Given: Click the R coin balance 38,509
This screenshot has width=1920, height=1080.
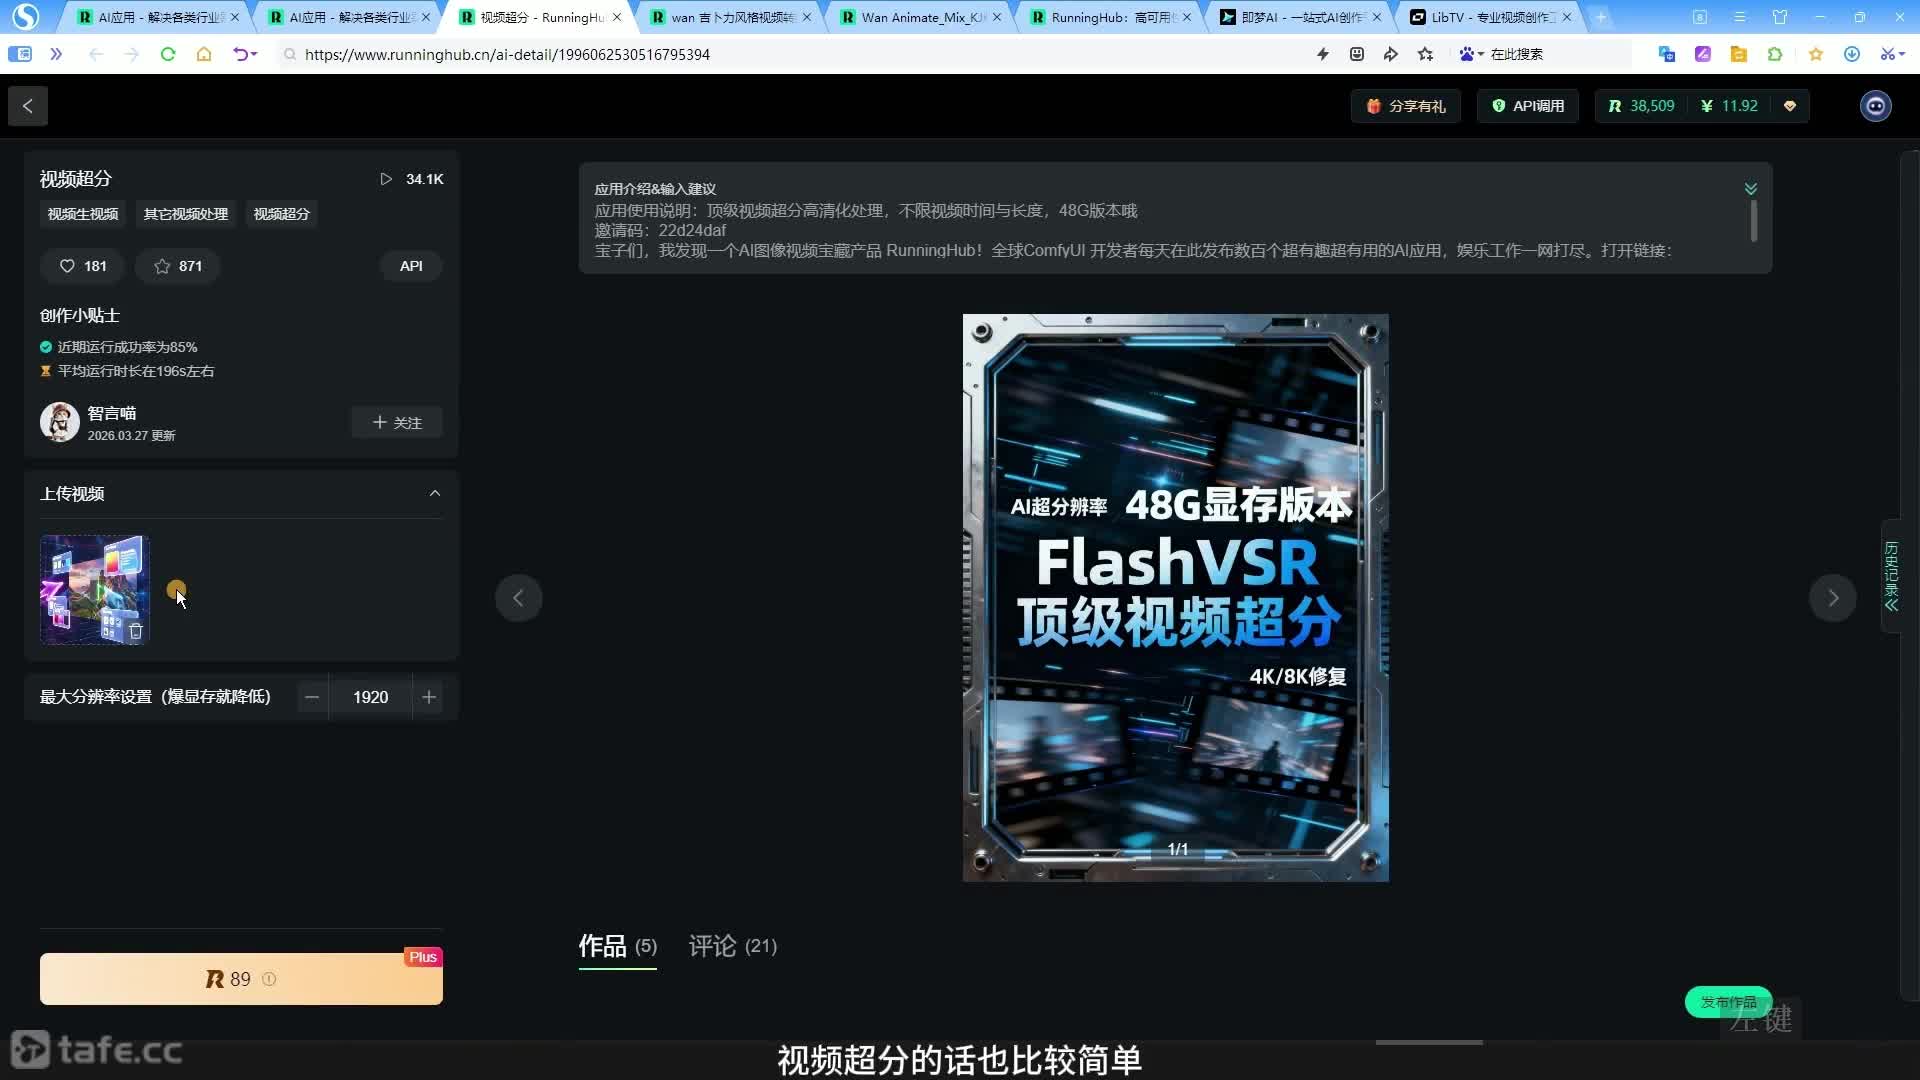Looking at the screenshot, I should pyautogui.click(x=1641, y=106).
